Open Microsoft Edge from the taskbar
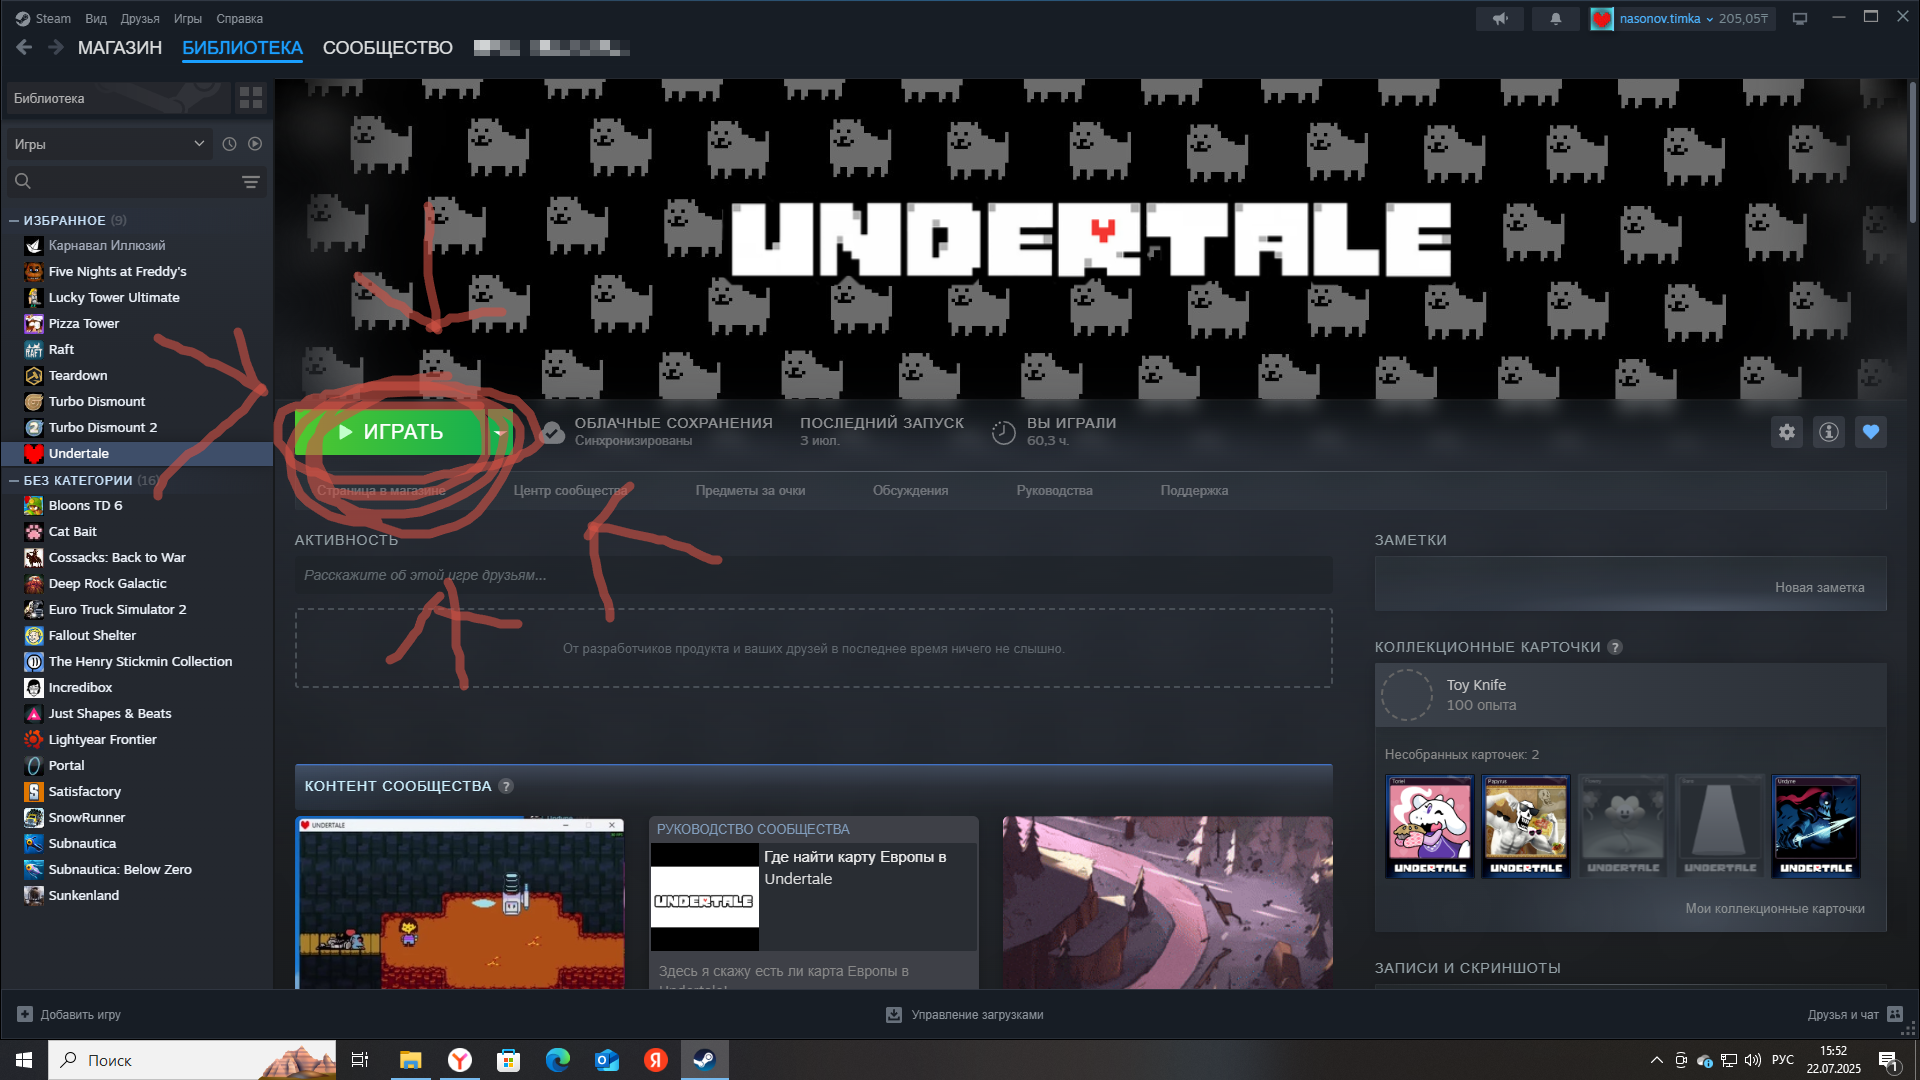 (x=557, y=1060)
